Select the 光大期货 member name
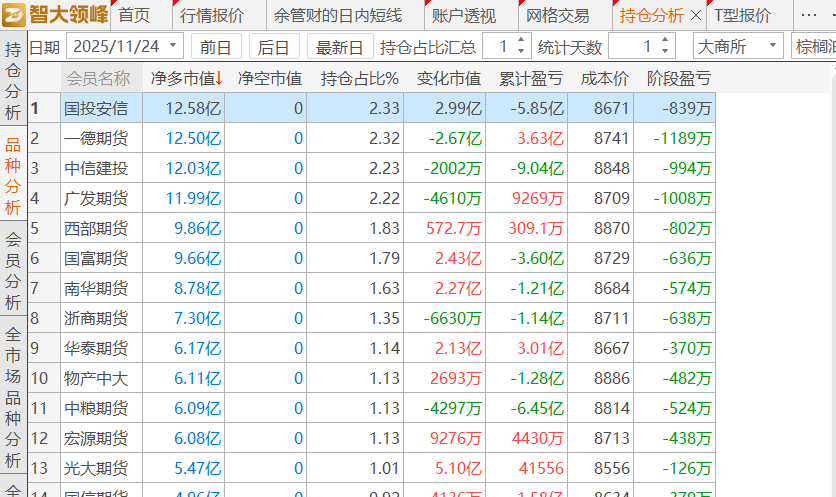The width and height of the screenshot is (836, 497). (x=96, y=468)
